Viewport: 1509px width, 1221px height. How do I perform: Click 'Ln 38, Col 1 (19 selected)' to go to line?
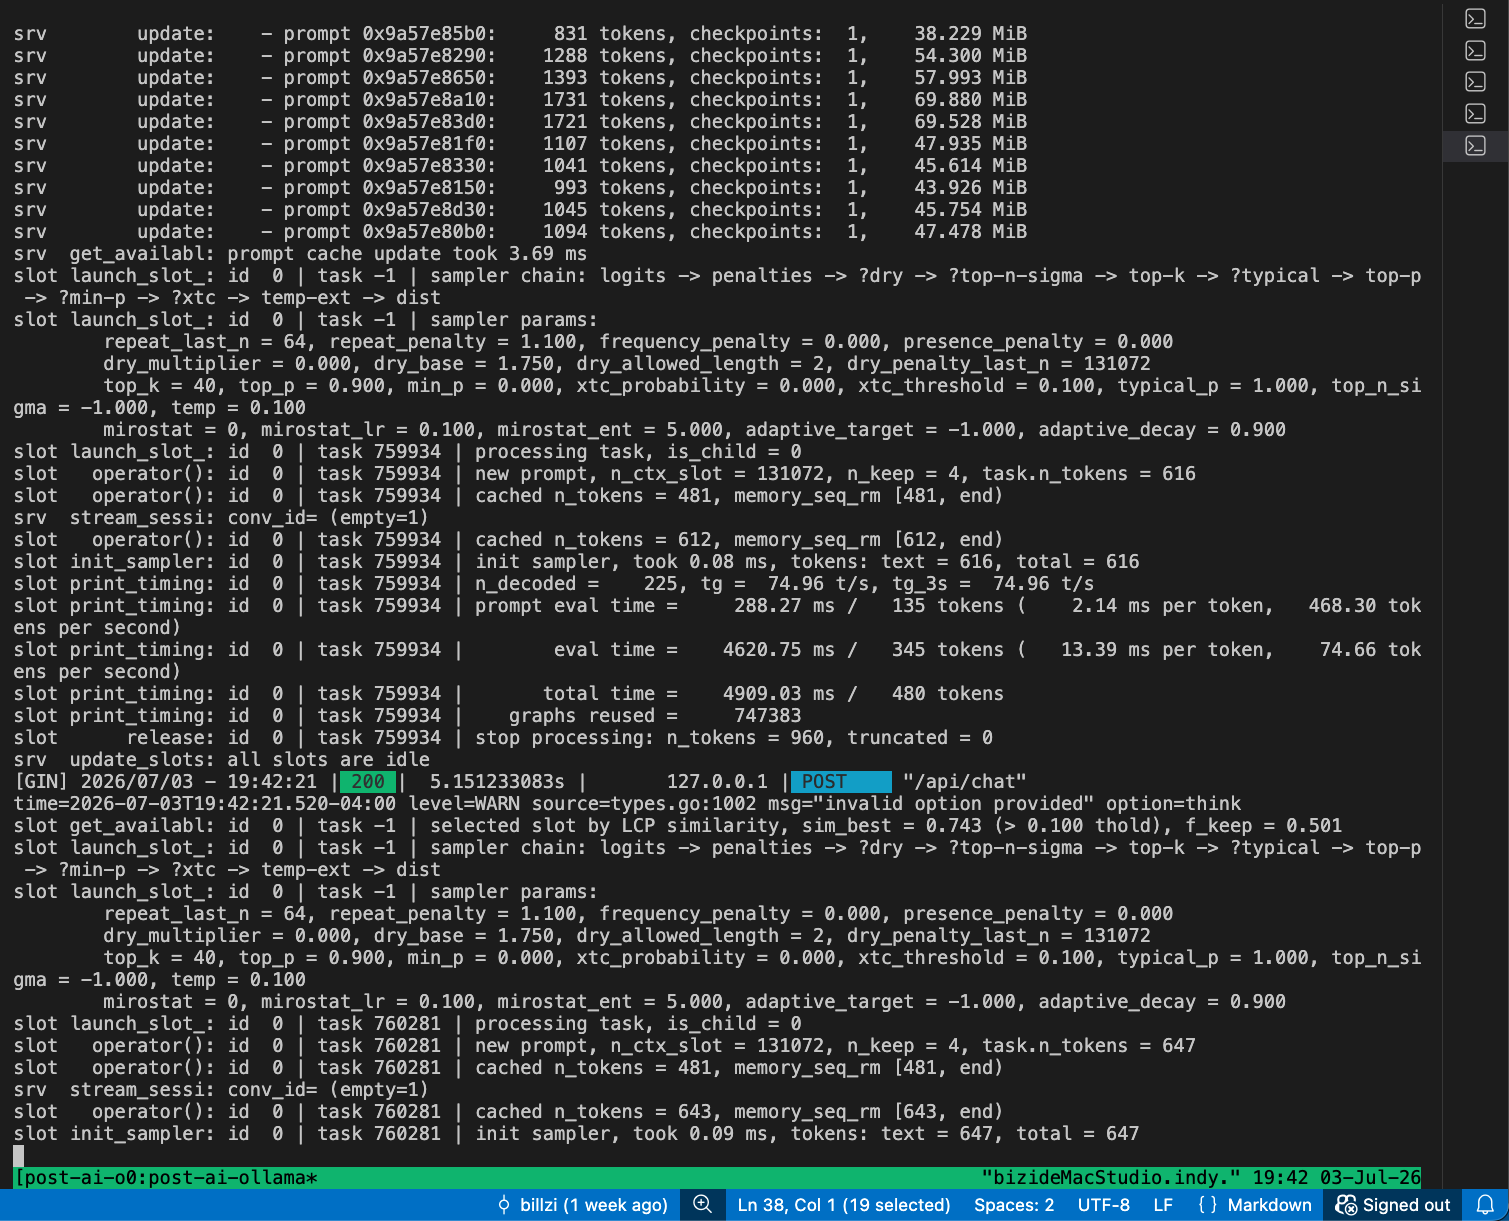(844, 1205)
